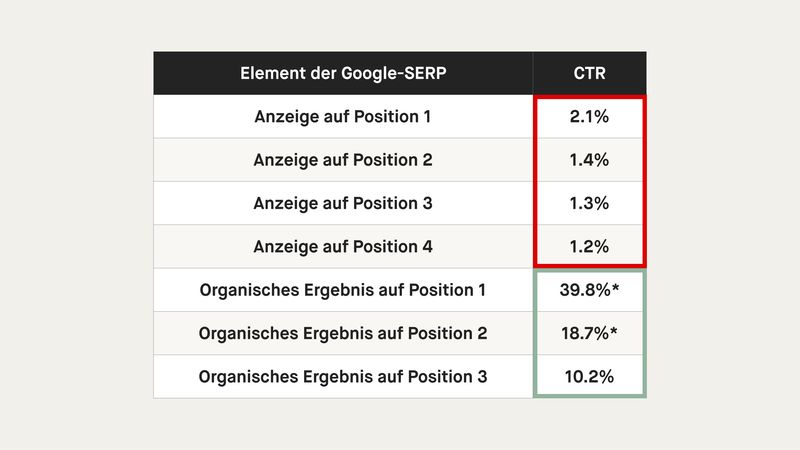This screenshot has width=800, height=450.
Task: Select the 1.4% CTR cell
Action: (x=589, y=160)
